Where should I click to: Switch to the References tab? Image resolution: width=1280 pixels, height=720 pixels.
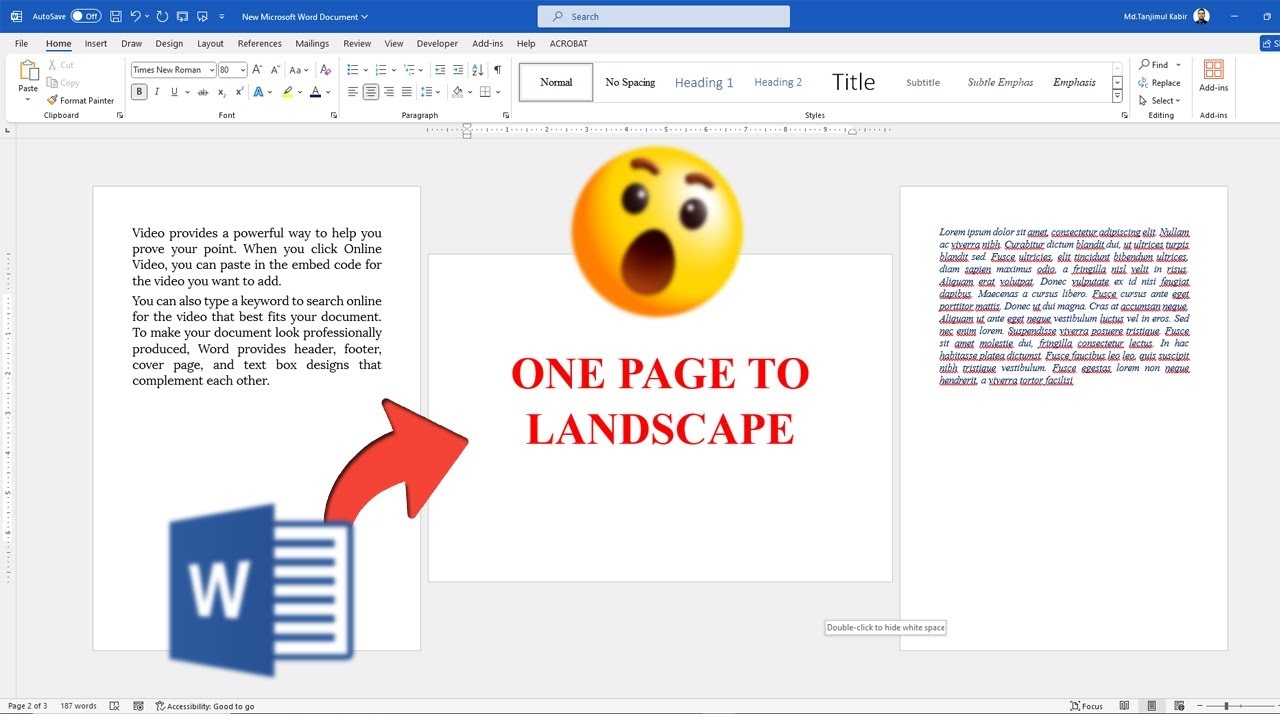(259, 44)
